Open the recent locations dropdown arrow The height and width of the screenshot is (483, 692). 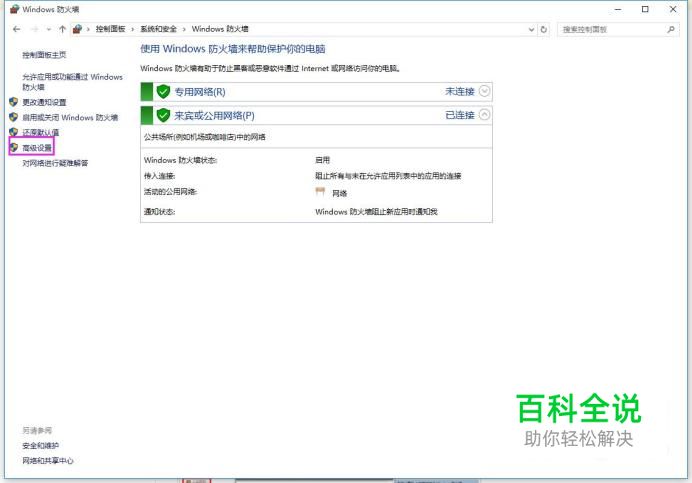pyautogui.click(x=49, y=30)
